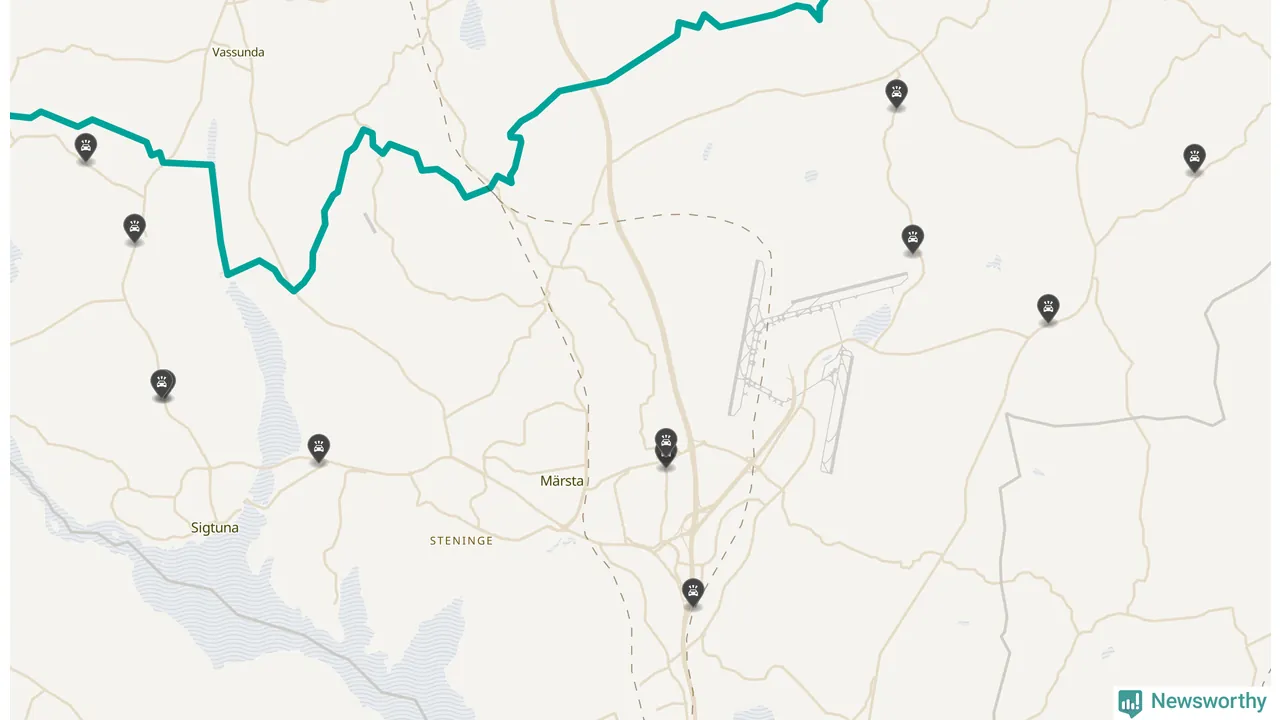Select the Vassunda place label

point(238,52)
